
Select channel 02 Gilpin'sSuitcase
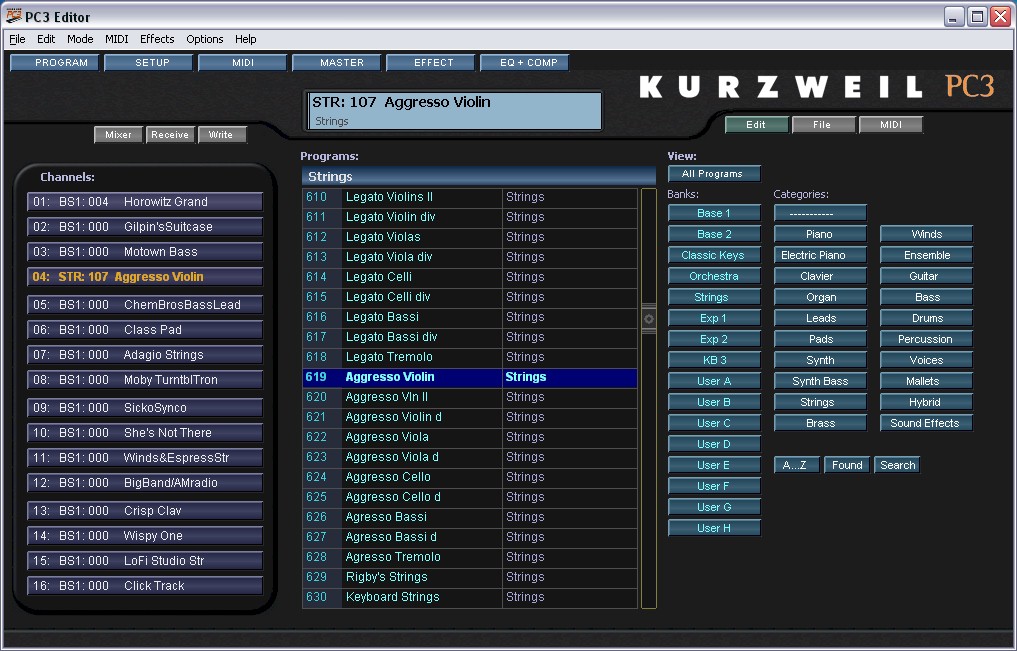pyautogui.click(x=145, y=227)
